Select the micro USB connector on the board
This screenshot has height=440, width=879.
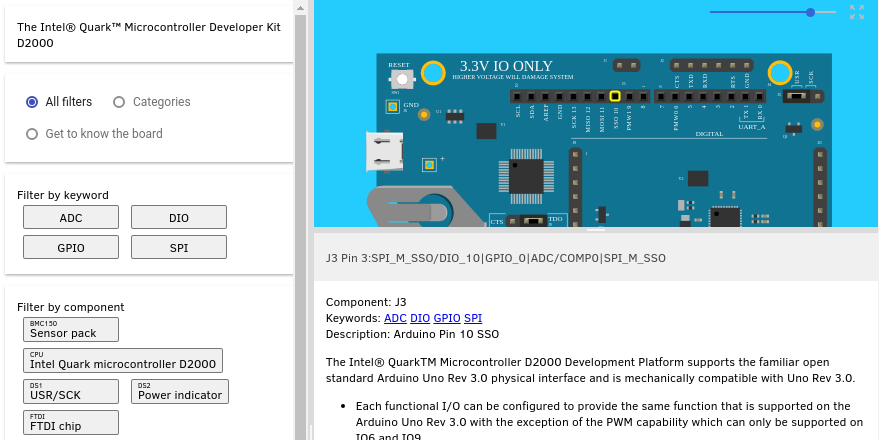click(x=385, y=151)
